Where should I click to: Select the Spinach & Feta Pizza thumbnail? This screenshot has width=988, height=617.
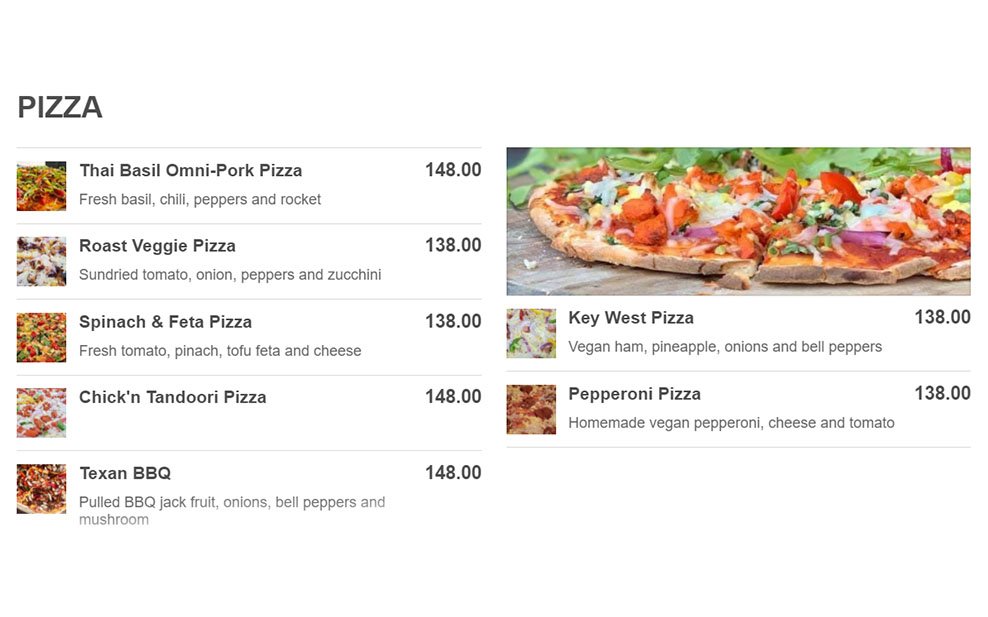(42, 337)
